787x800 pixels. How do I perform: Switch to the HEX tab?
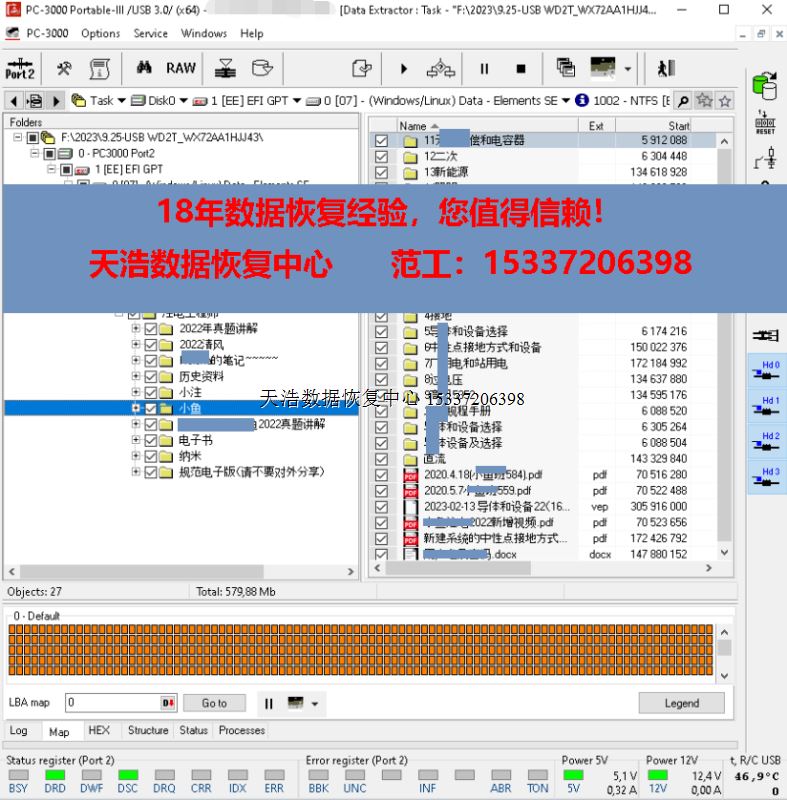pos(99,731)
